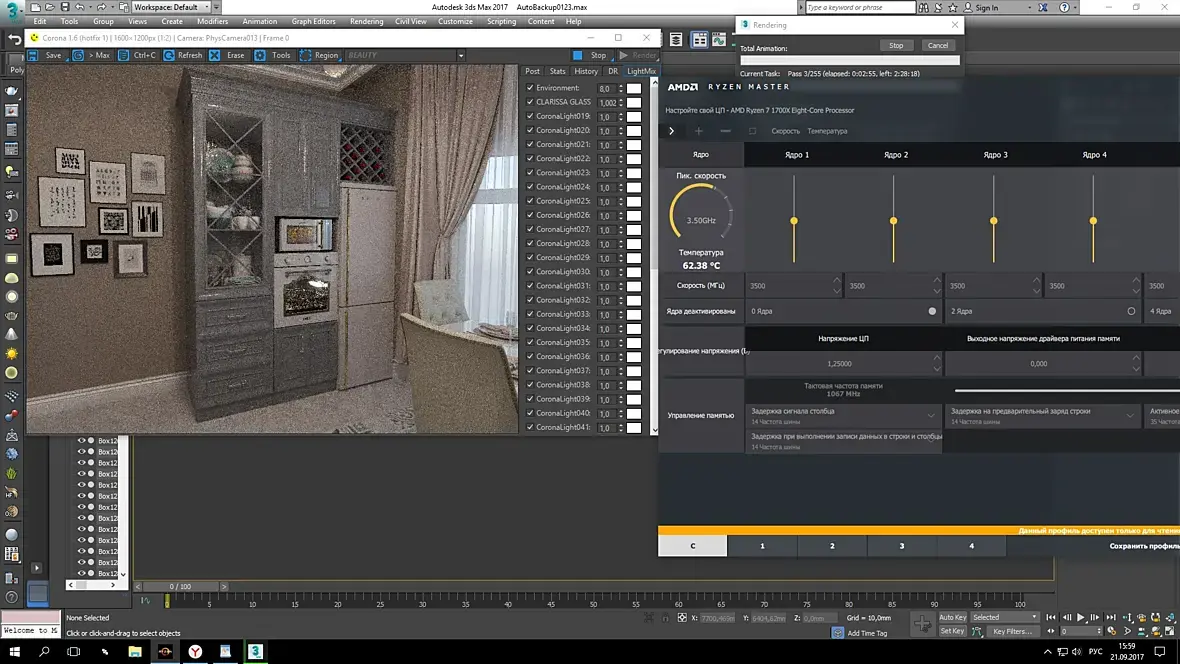Screen dimensions: 1180x664
Task: Open the Modifiers menu
Action: pos(212,22)
